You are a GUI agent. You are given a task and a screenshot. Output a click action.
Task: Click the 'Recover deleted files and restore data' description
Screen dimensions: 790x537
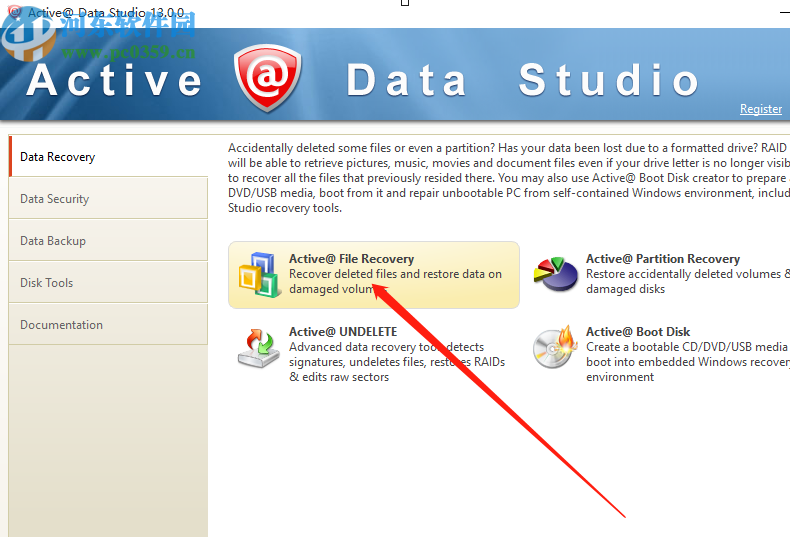[396, 282]
